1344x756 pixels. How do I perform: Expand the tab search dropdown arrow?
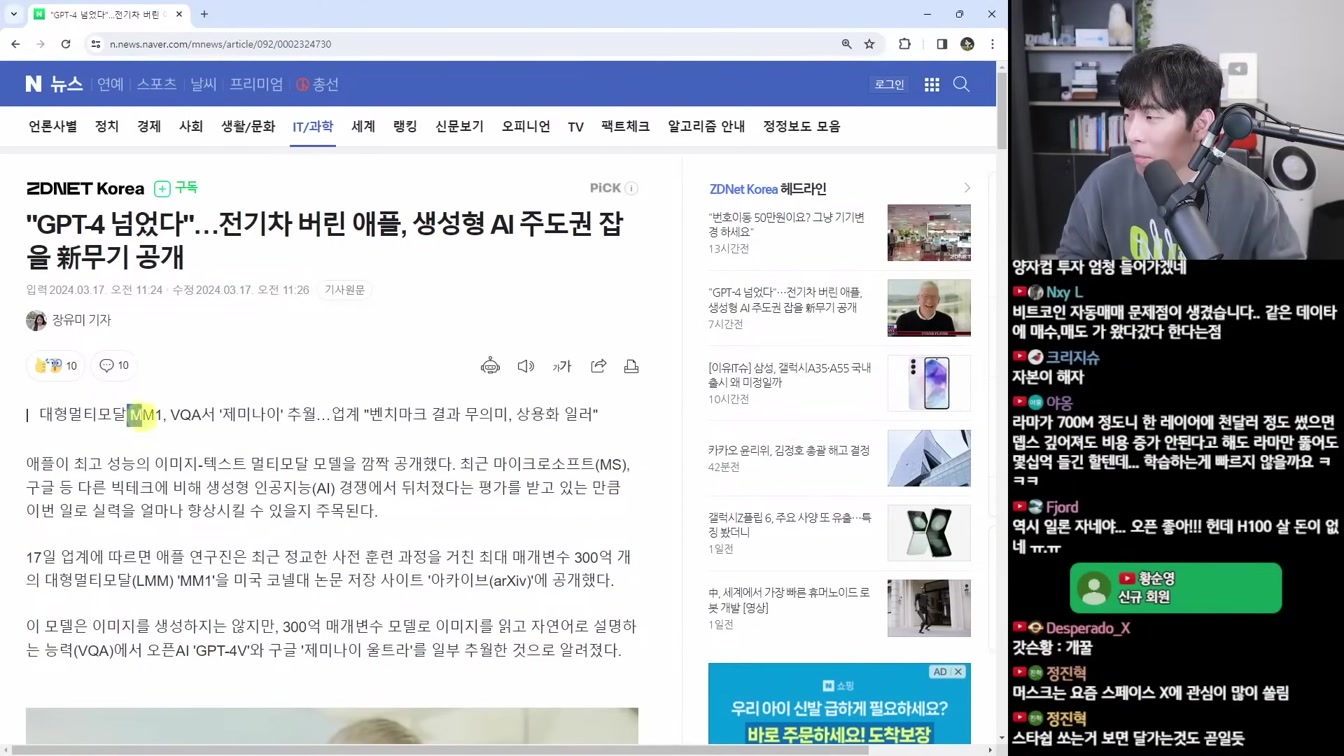(14, 14)
